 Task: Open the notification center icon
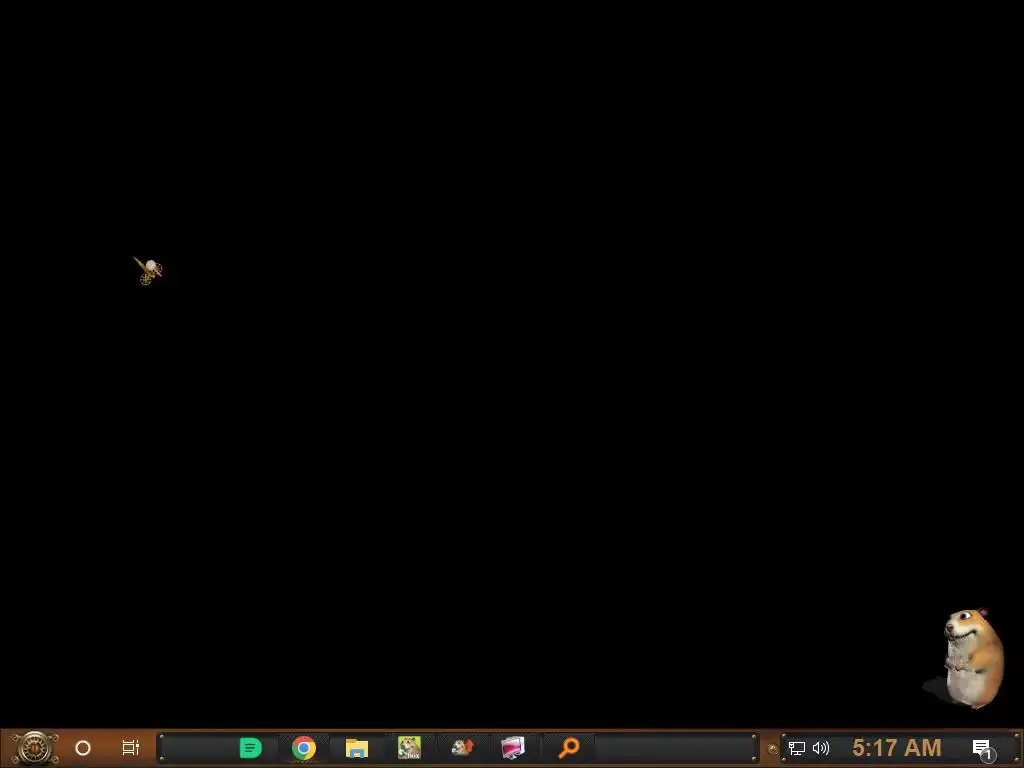pyautogui.click(x=984, y=750)
